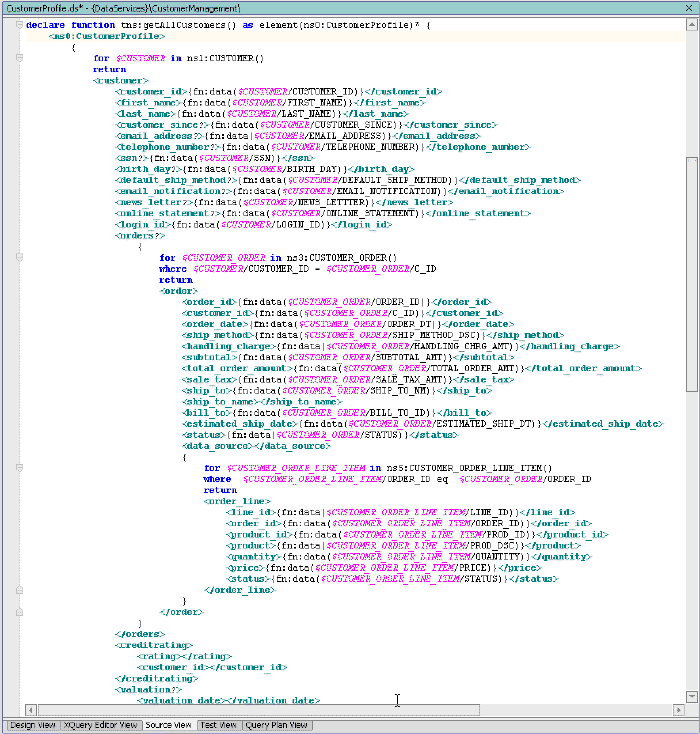
Task: Click the <product_id> element line
Action: 417,535
